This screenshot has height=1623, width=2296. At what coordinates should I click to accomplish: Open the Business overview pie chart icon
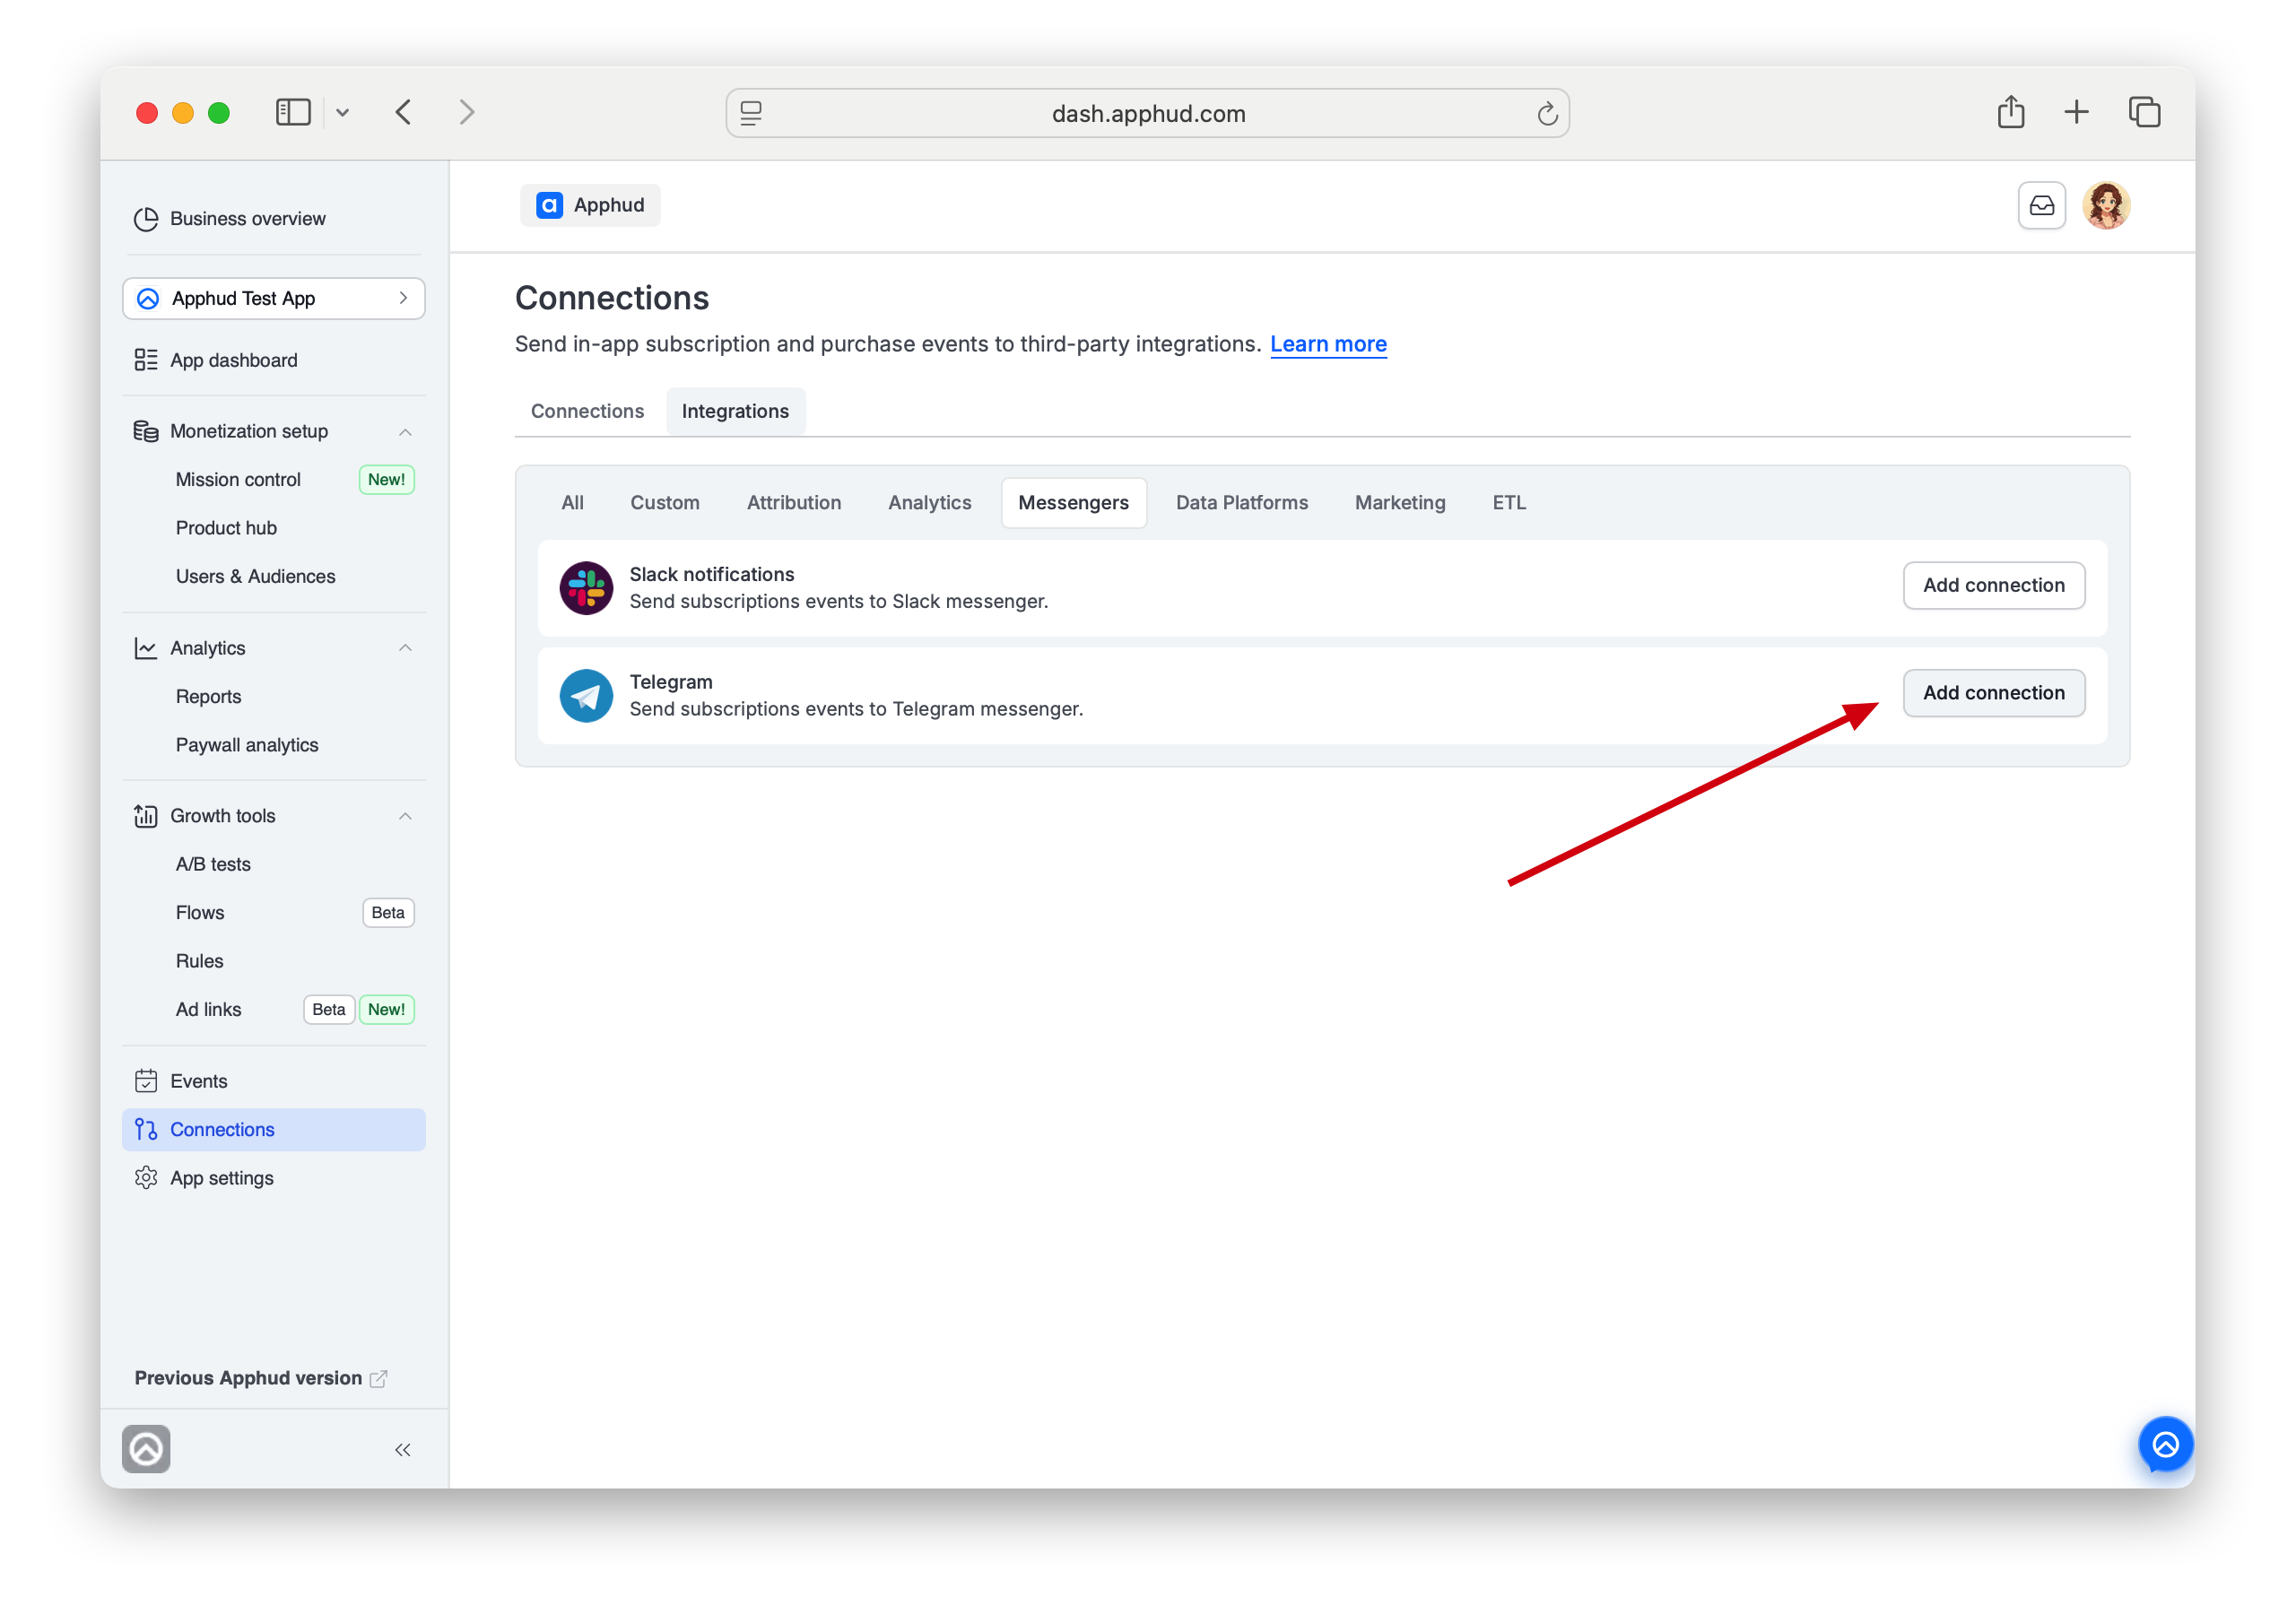[x=146, y=219]
